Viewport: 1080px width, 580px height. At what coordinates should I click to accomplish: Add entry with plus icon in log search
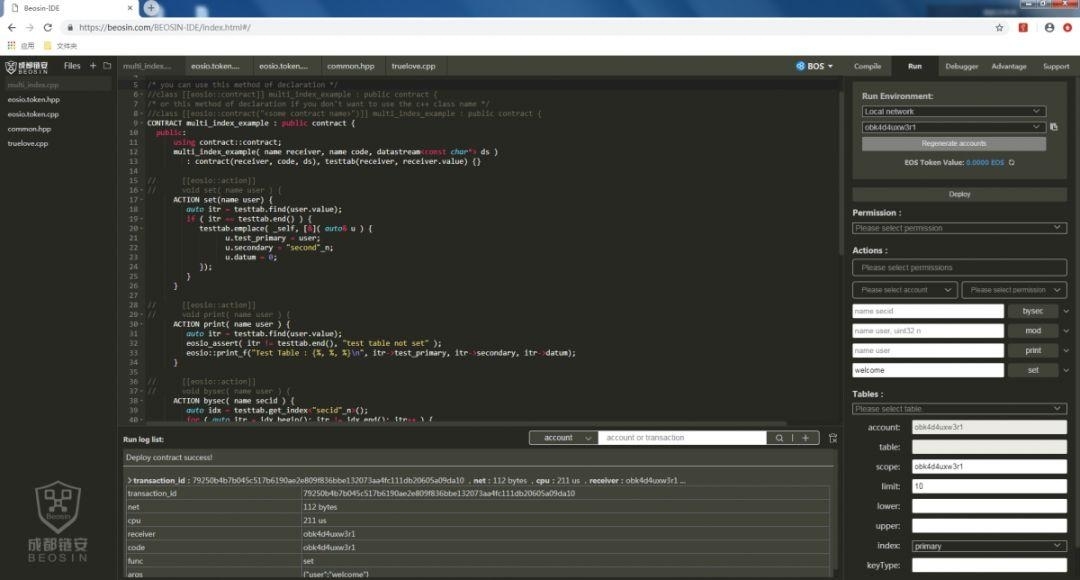click(x=805, y=438)
